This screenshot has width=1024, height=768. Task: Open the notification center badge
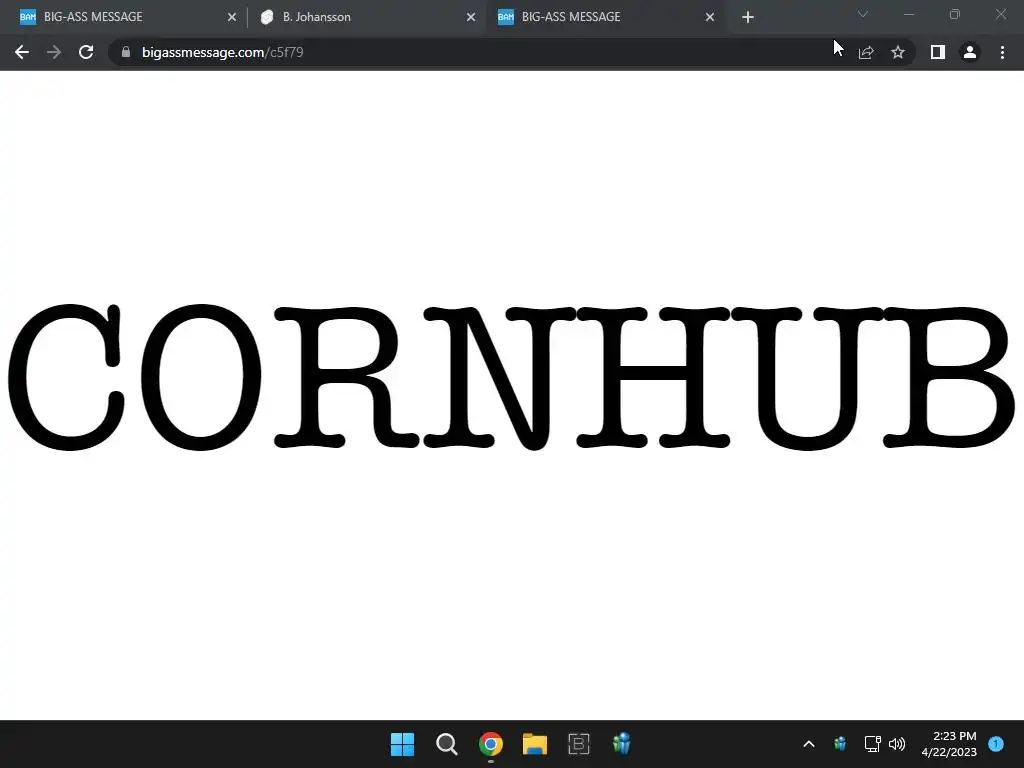click(996, 744)
